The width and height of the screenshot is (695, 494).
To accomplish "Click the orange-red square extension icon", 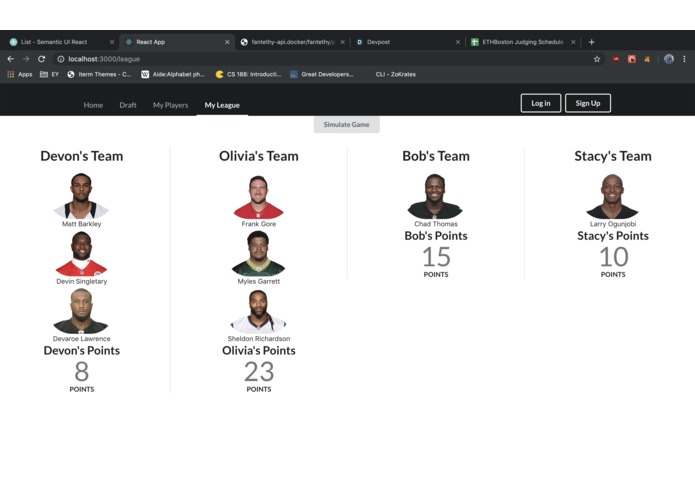I will click(x=632, y=59).
